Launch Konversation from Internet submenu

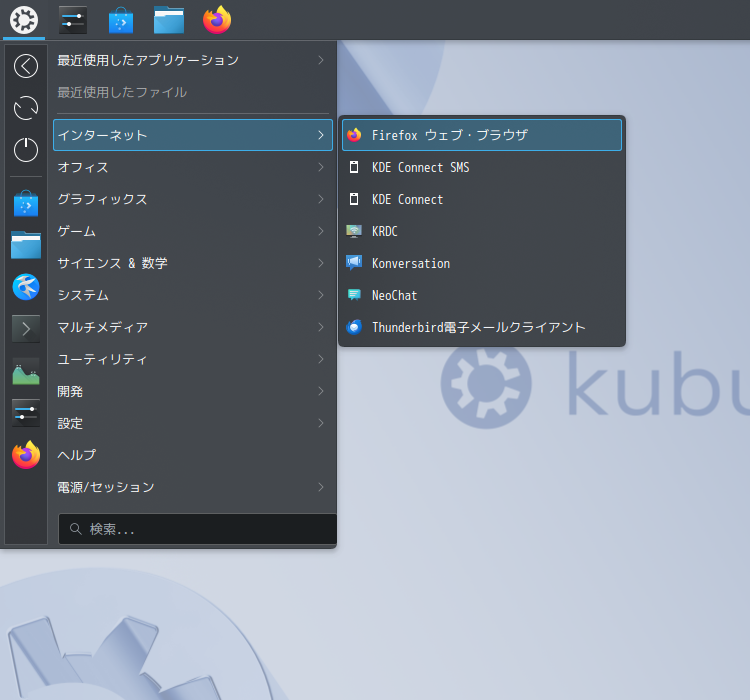(482, 263)
